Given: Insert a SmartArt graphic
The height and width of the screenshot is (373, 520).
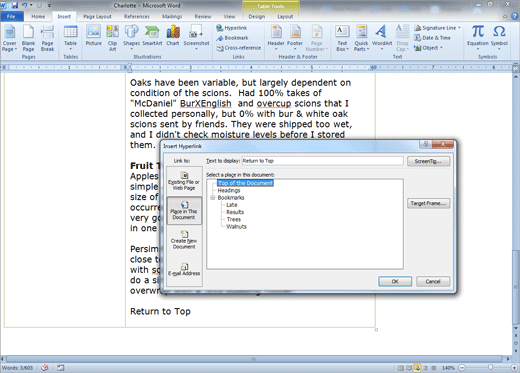Looking at the screenshot, I should tap(152, 36).
